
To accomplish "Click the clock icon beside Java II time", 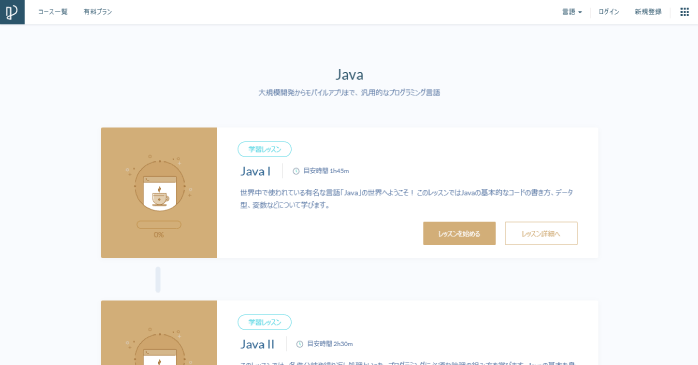I will coord(300,344).
